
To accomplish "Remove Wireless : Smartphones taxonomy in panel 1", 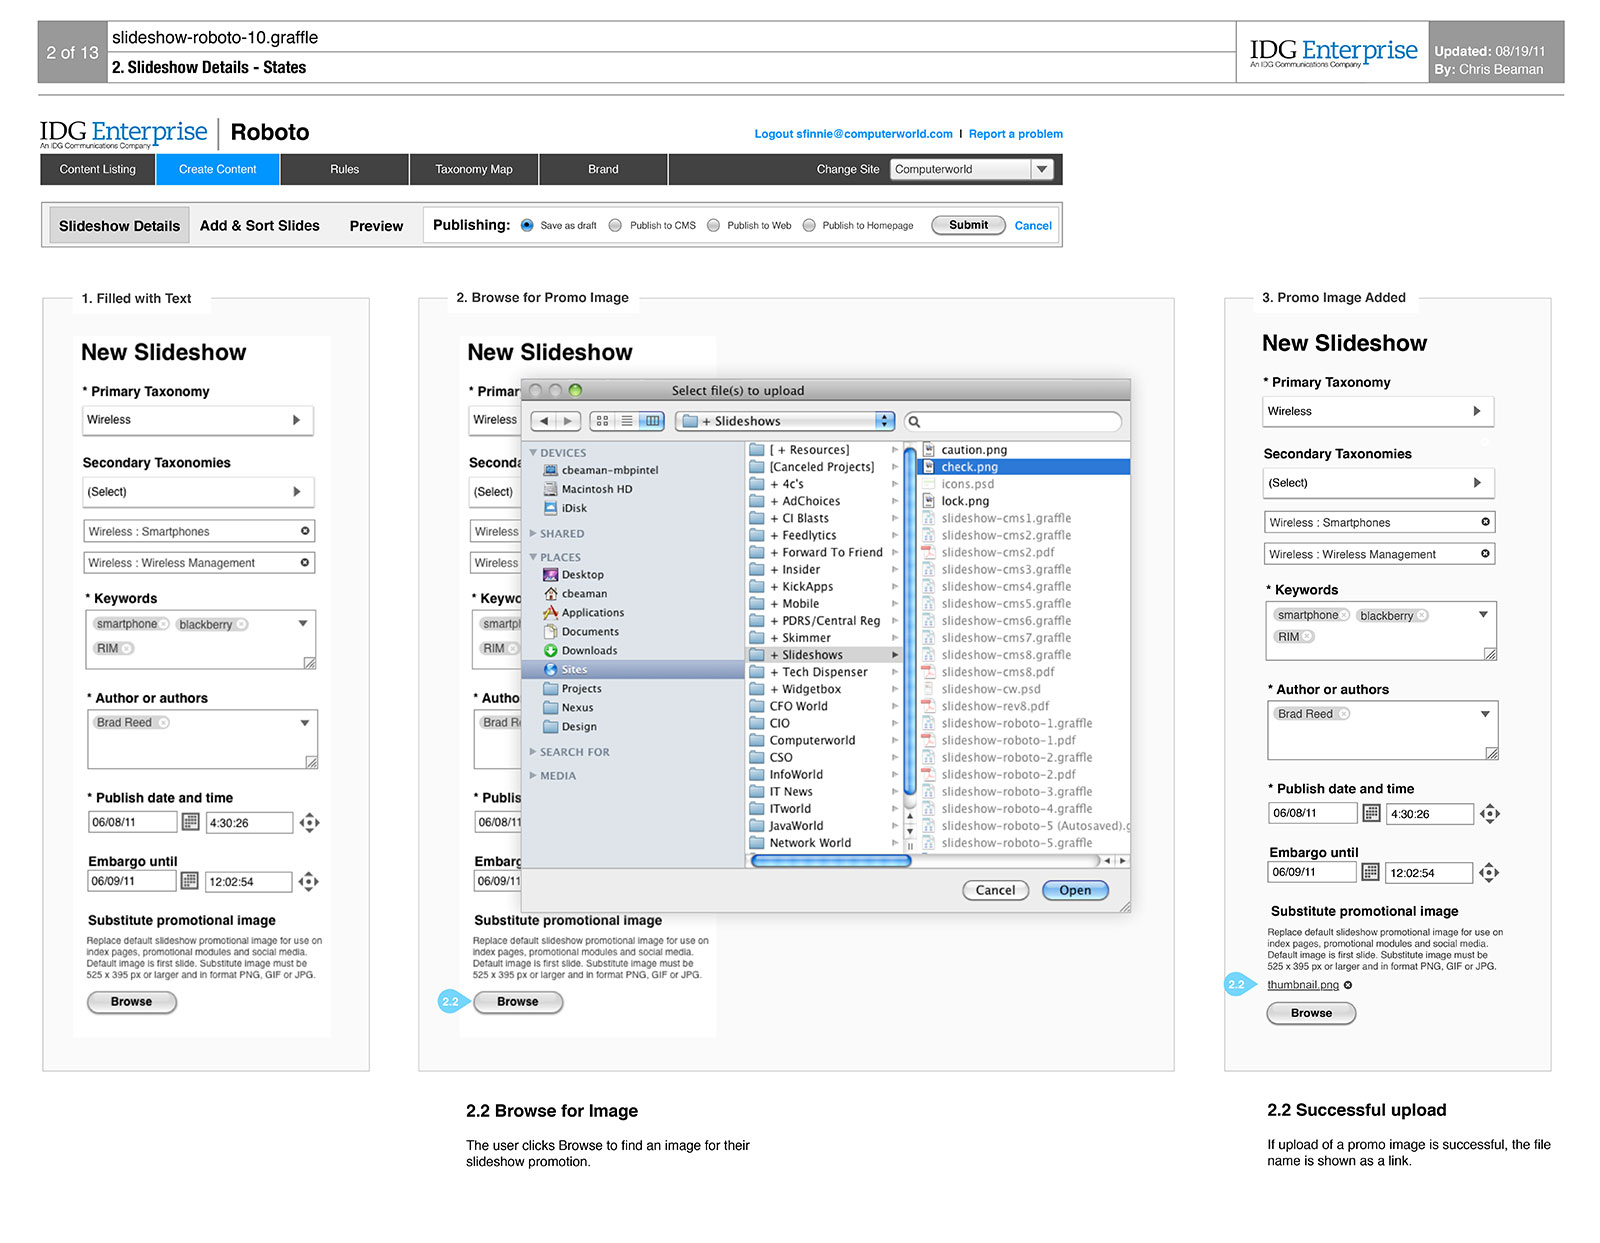I will click(305, 531).
